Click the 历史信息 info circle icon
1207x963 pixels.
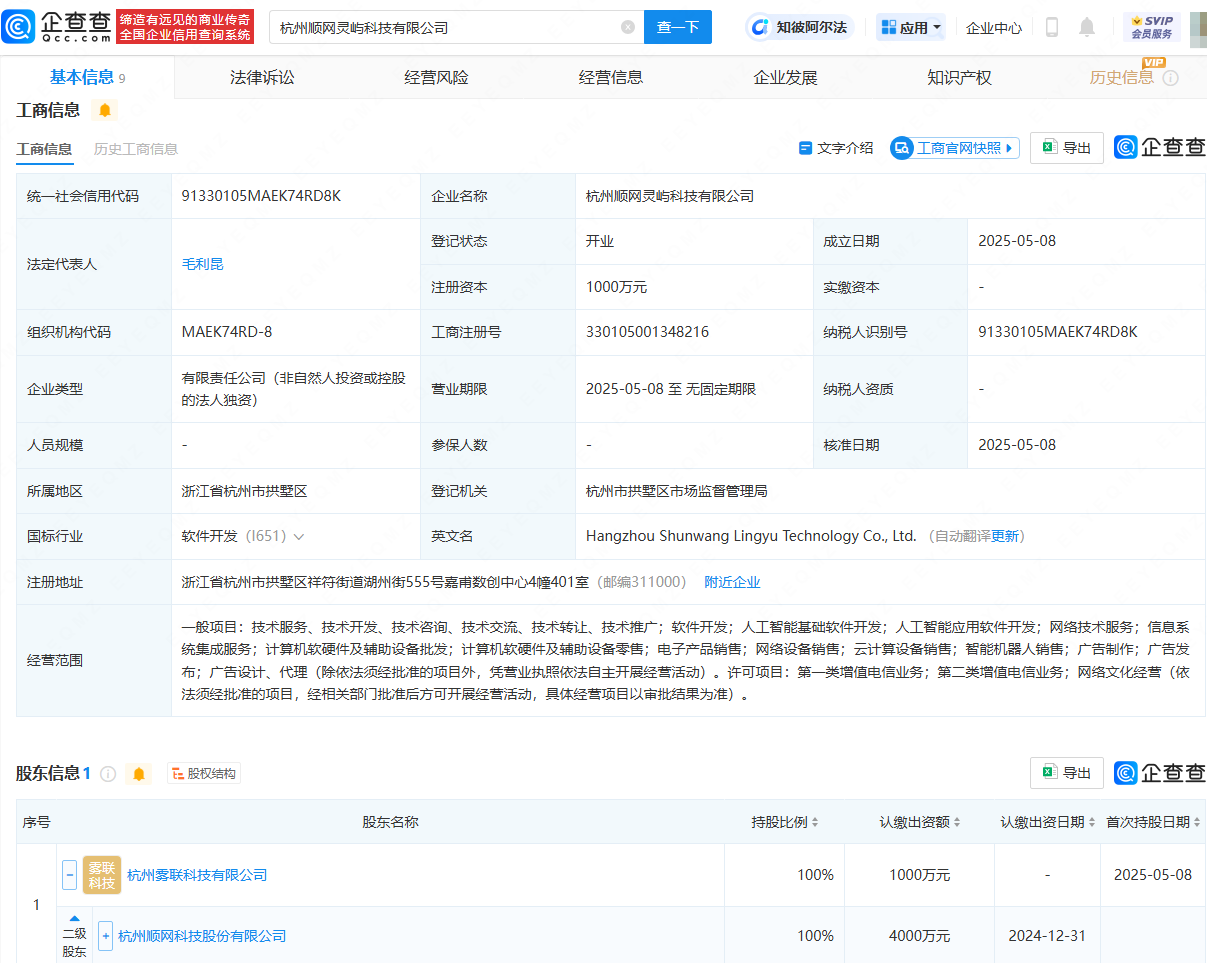coord(1170,78)
